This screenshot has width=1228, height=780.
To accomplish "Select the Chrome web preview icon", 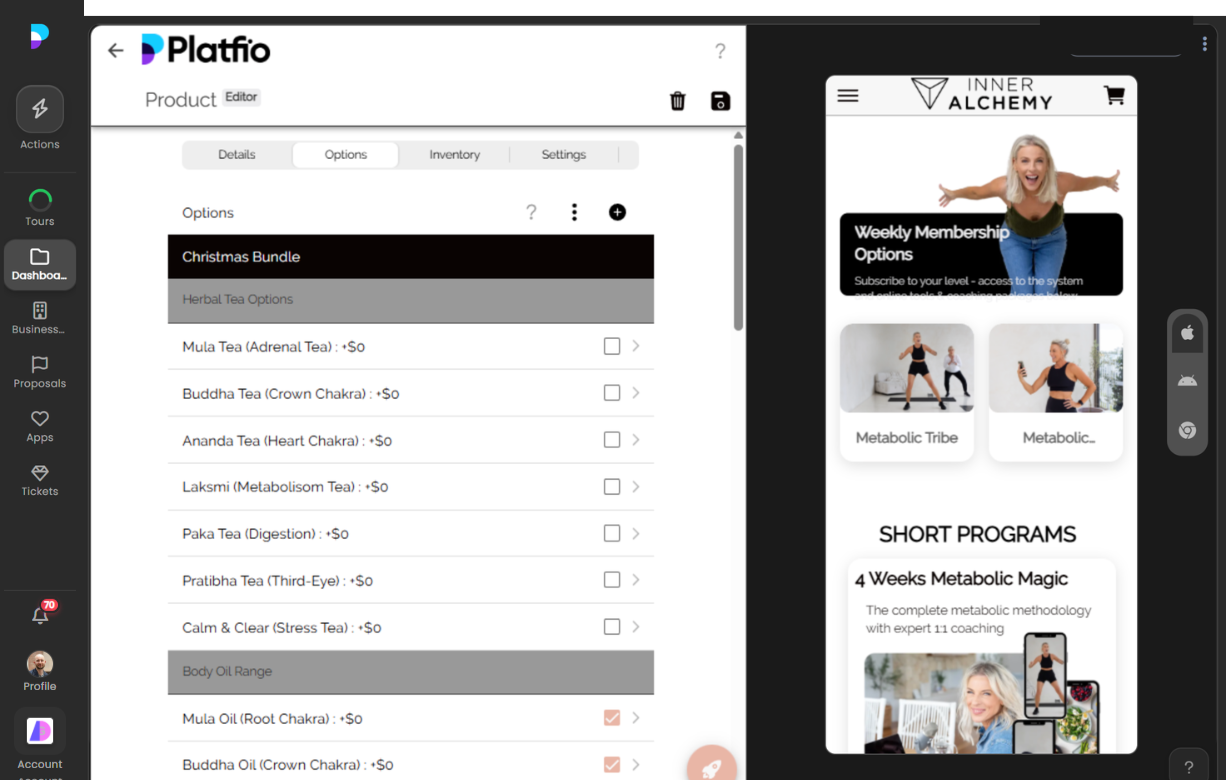I will click(x=1187, y=430).
